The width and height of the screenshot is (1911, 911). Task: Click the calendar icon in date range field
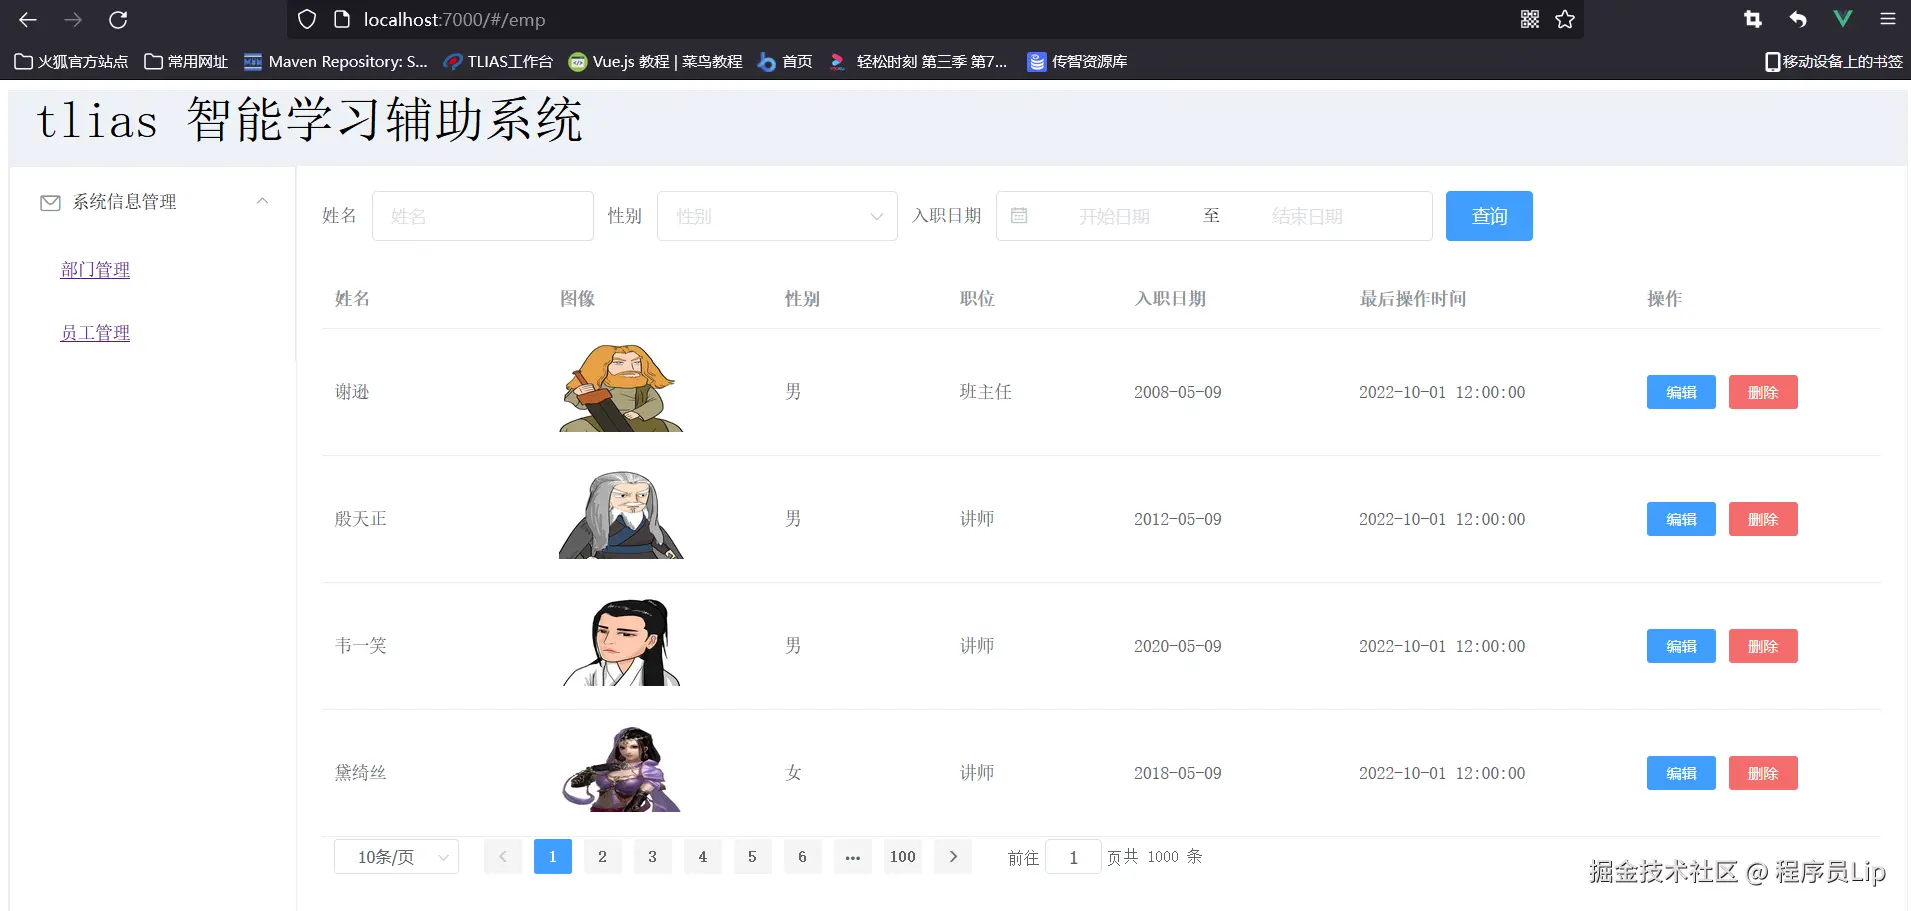1019,216
